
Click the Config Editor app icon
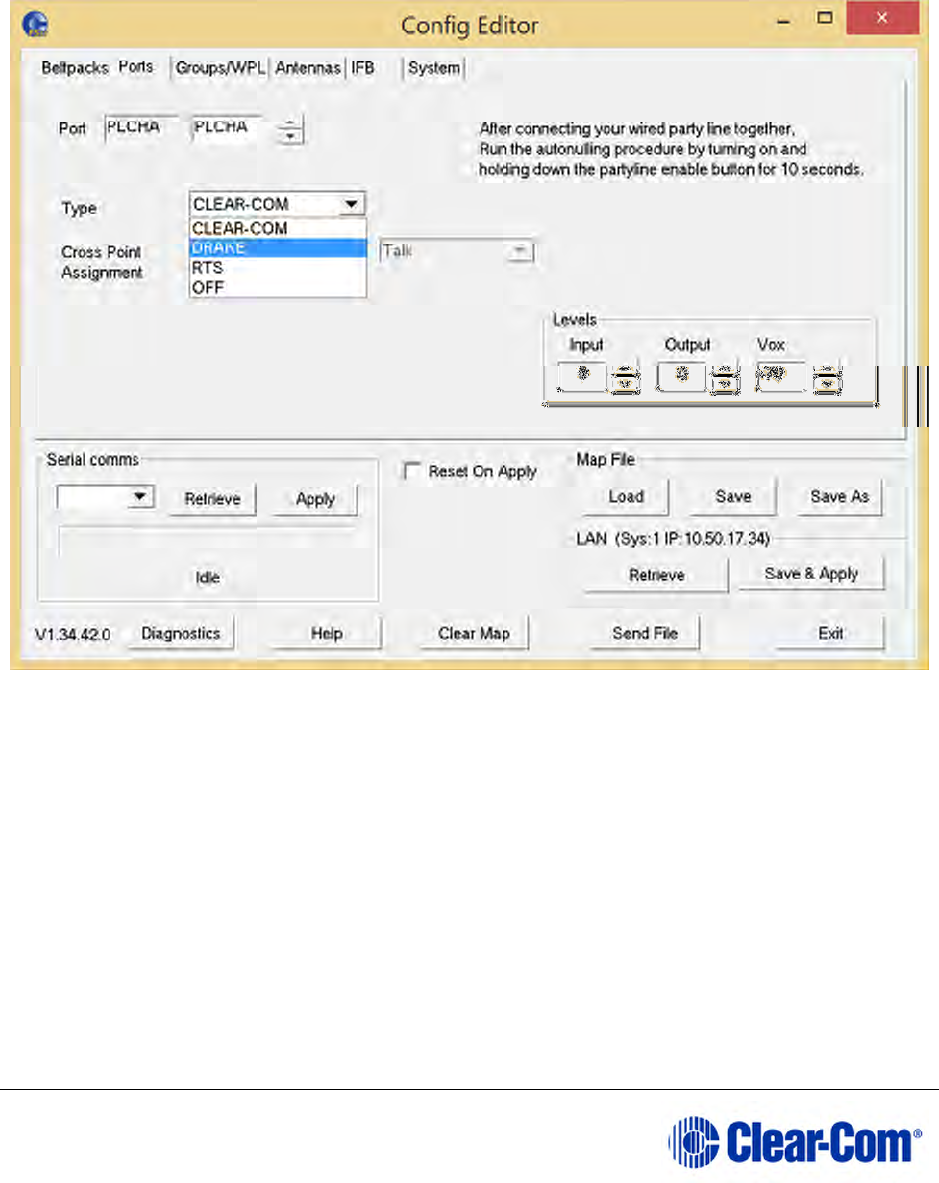click(35, 24)
